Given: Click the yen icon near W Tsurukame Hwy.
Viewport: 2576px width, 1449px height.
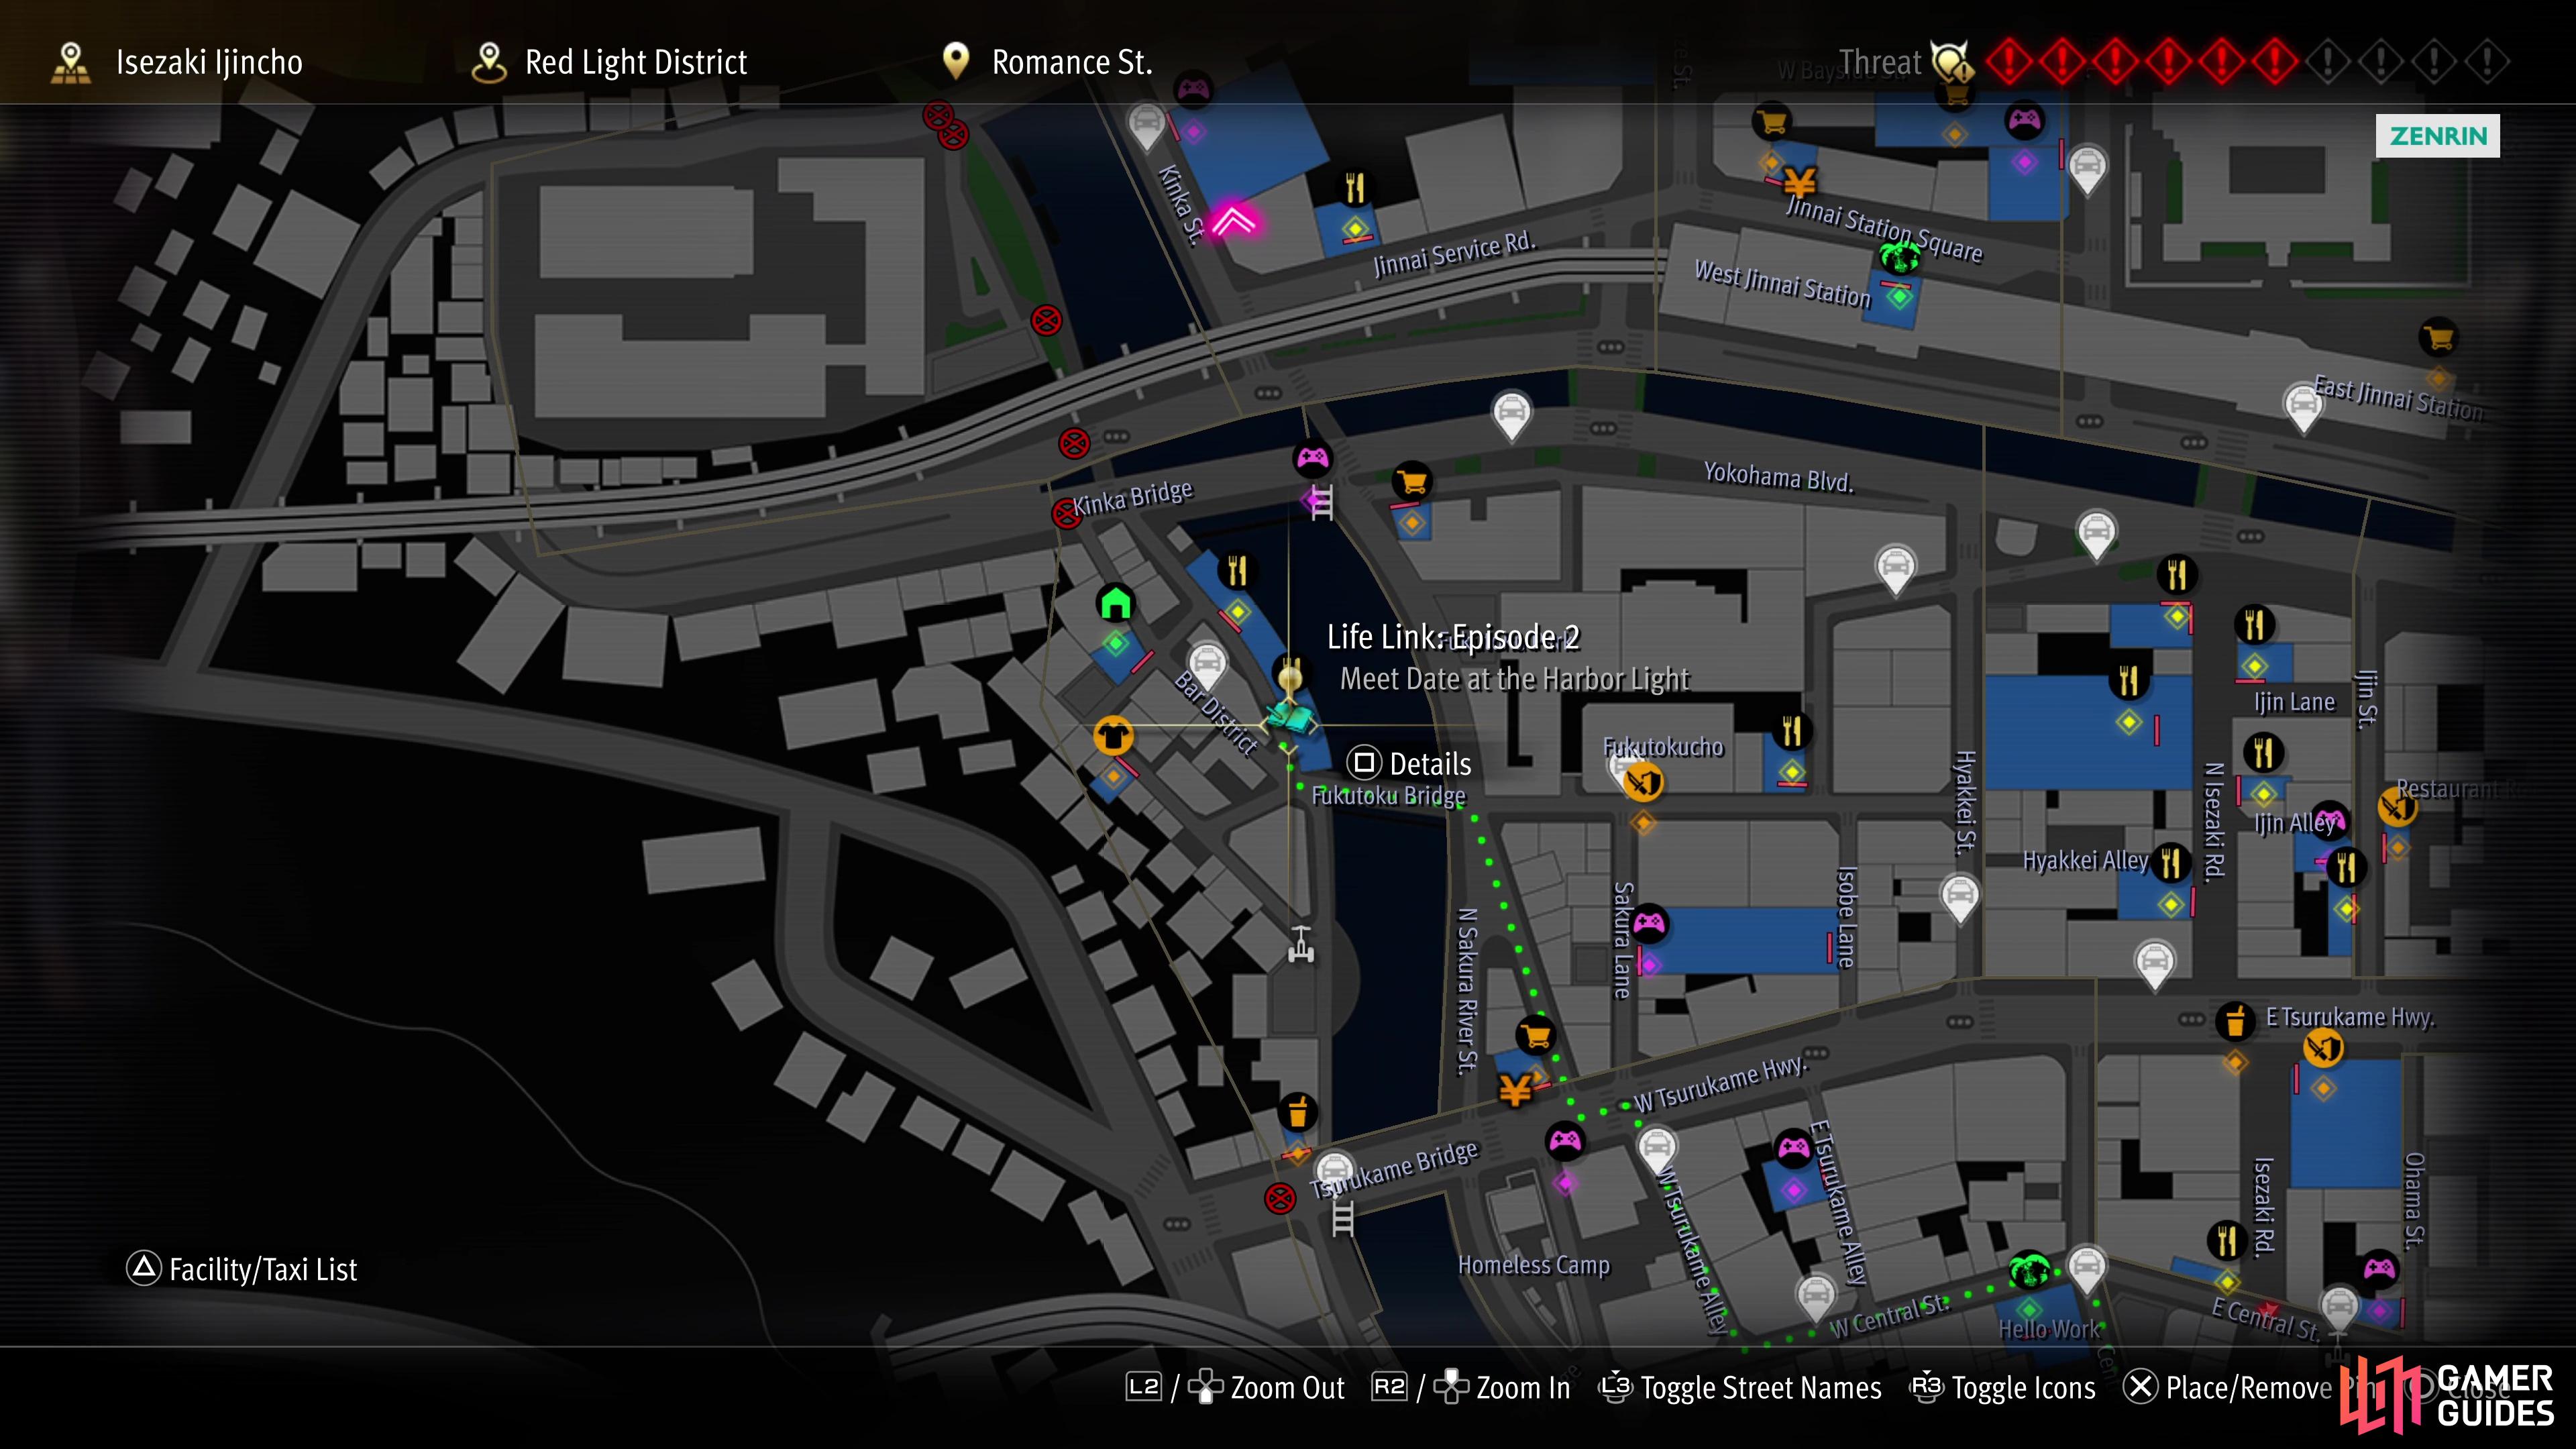Looking at the screenshot, I should point(1516,1089).
